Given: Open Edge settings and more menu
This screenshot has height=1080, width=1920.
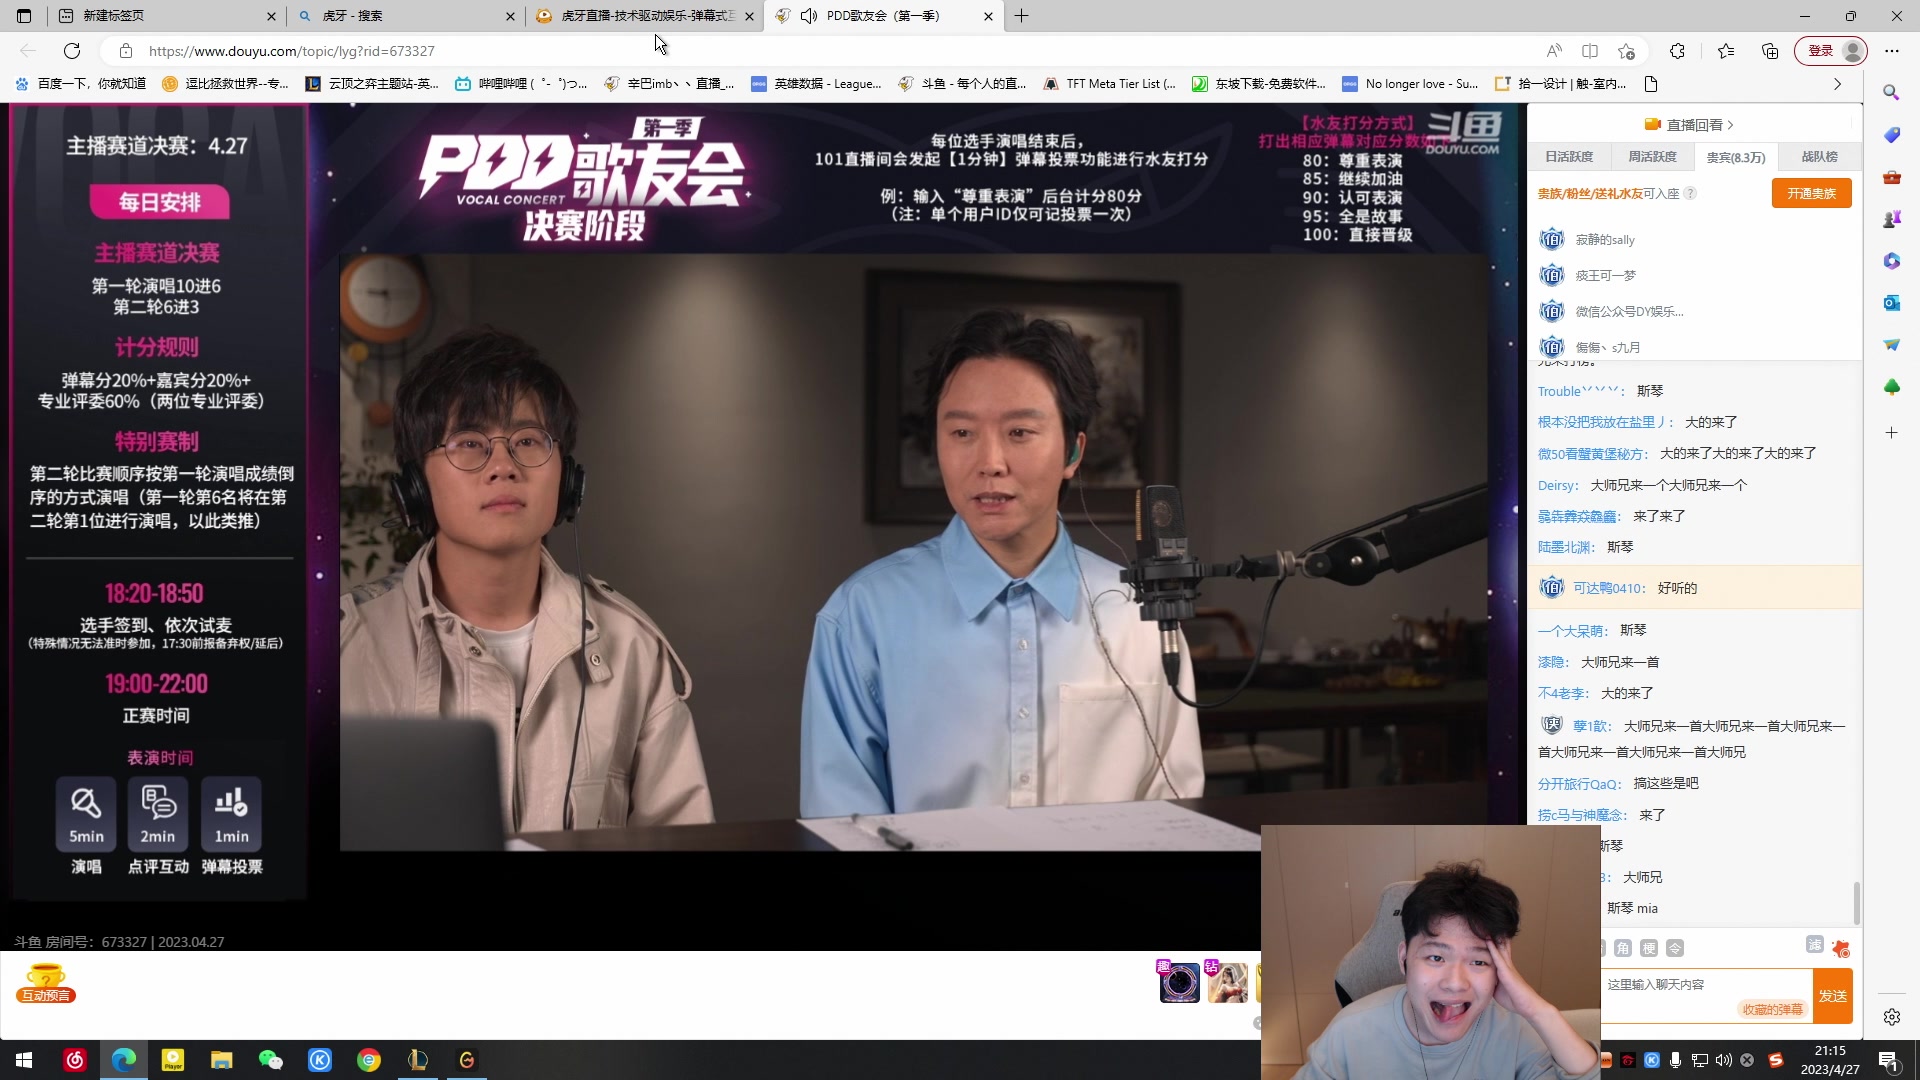Looking at the screenshot, I should [1891, 51].
